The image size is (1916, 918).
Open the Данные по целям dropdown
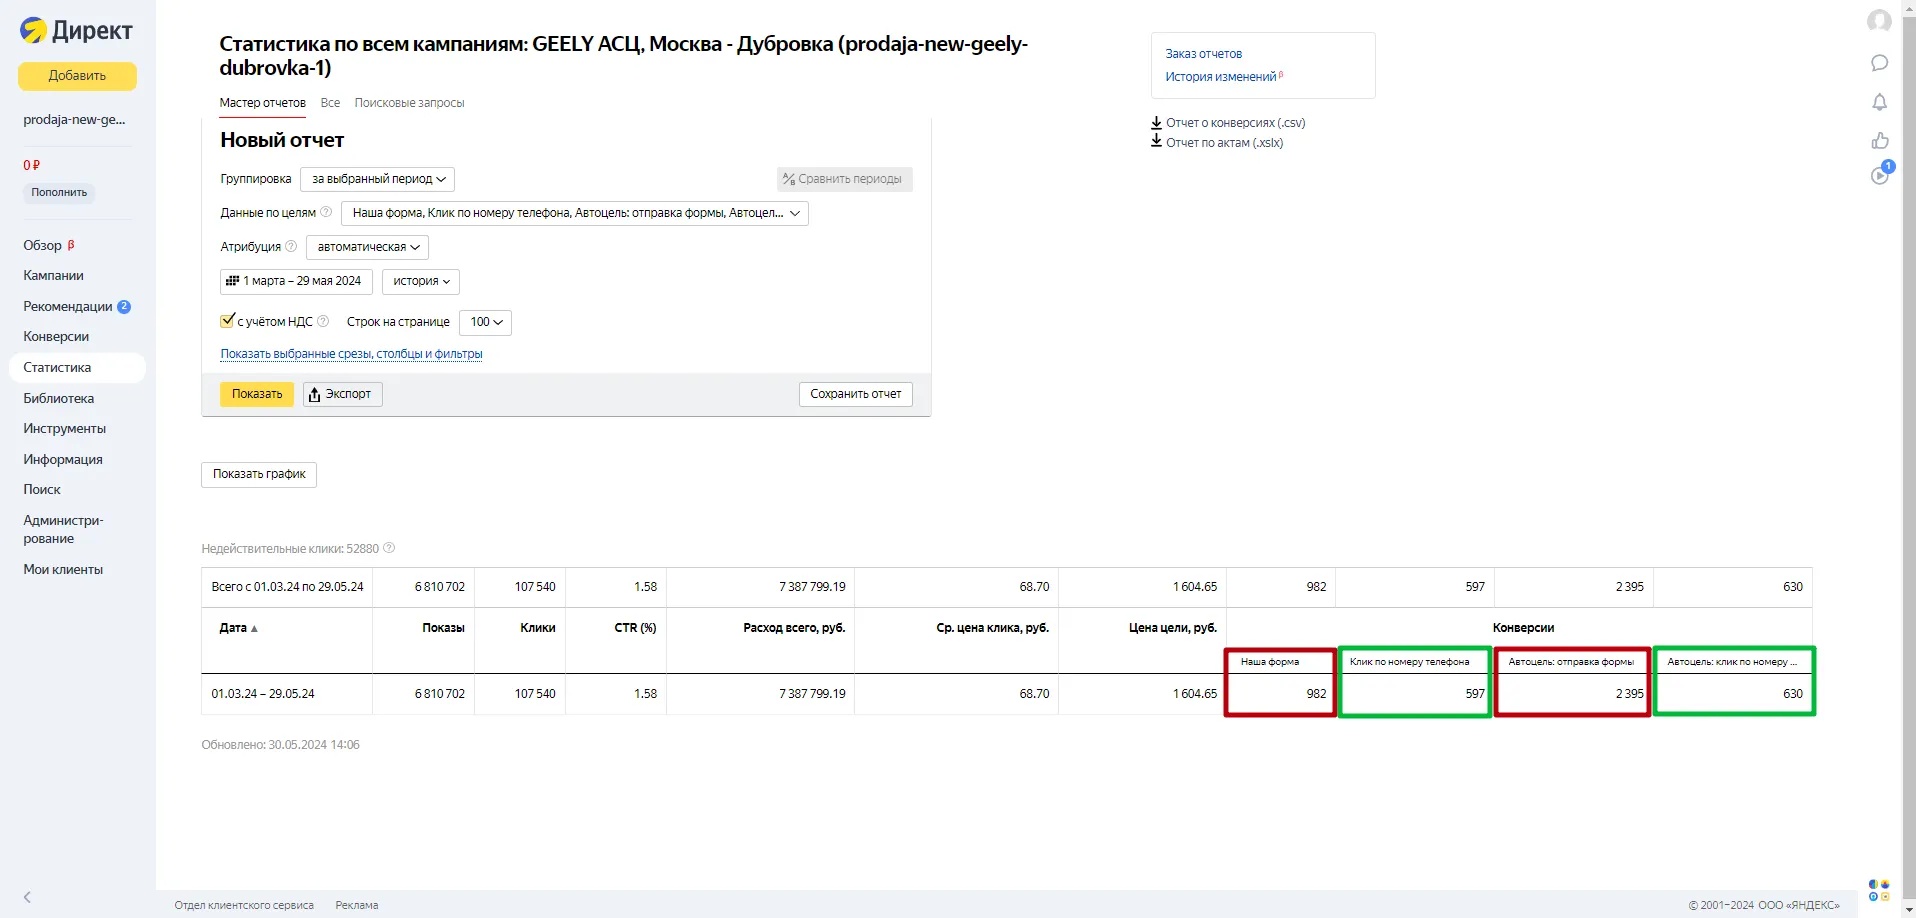pyautogui.click(x=574, y=213)
